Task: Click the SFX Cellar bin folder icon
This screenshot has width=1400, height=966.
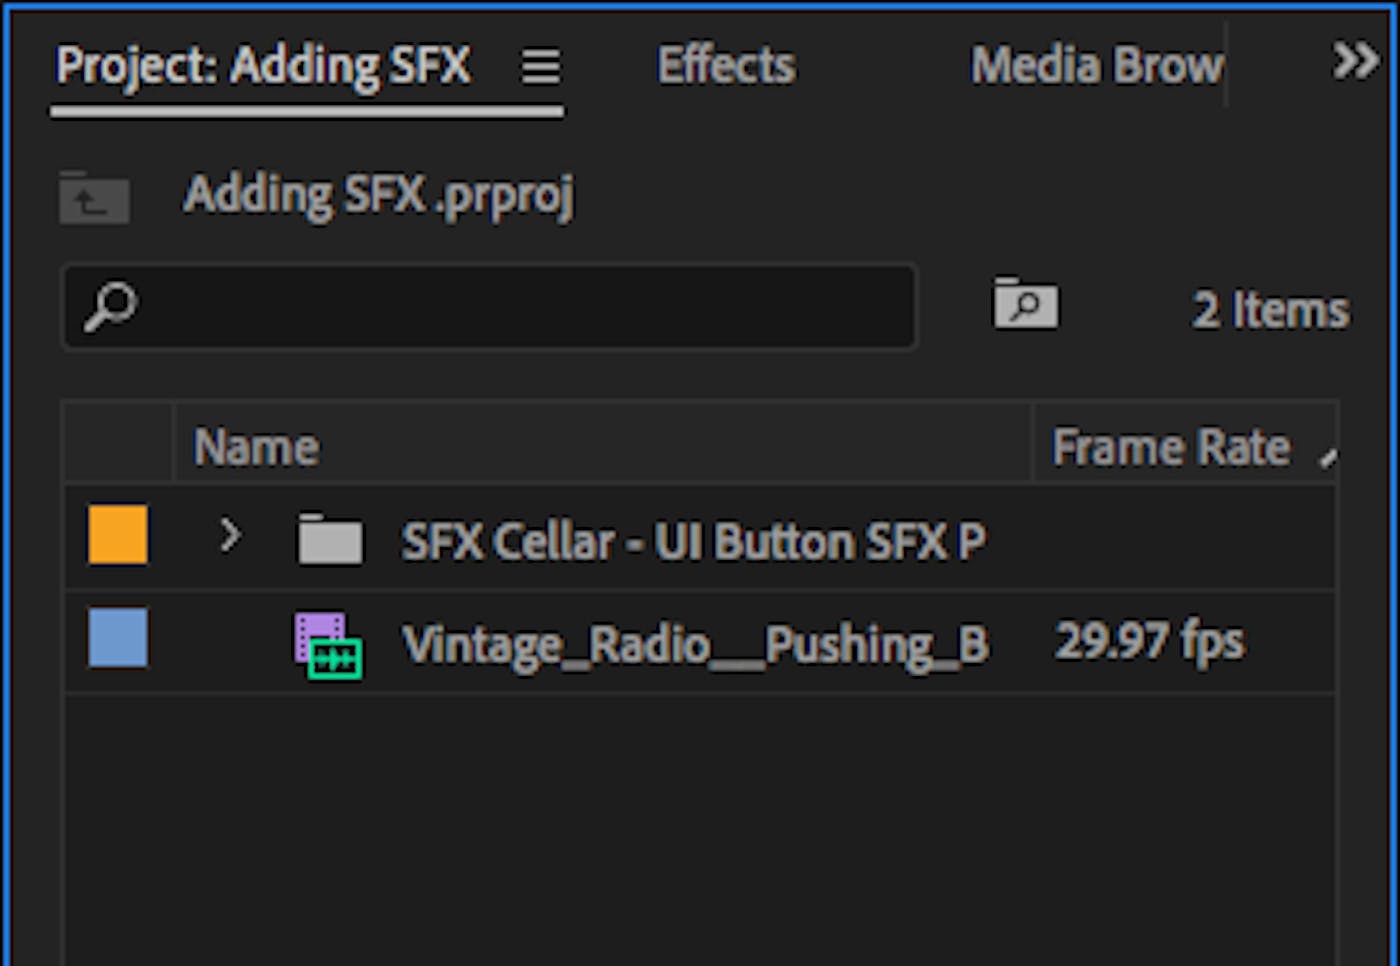Action: click(x=330, y=539)
